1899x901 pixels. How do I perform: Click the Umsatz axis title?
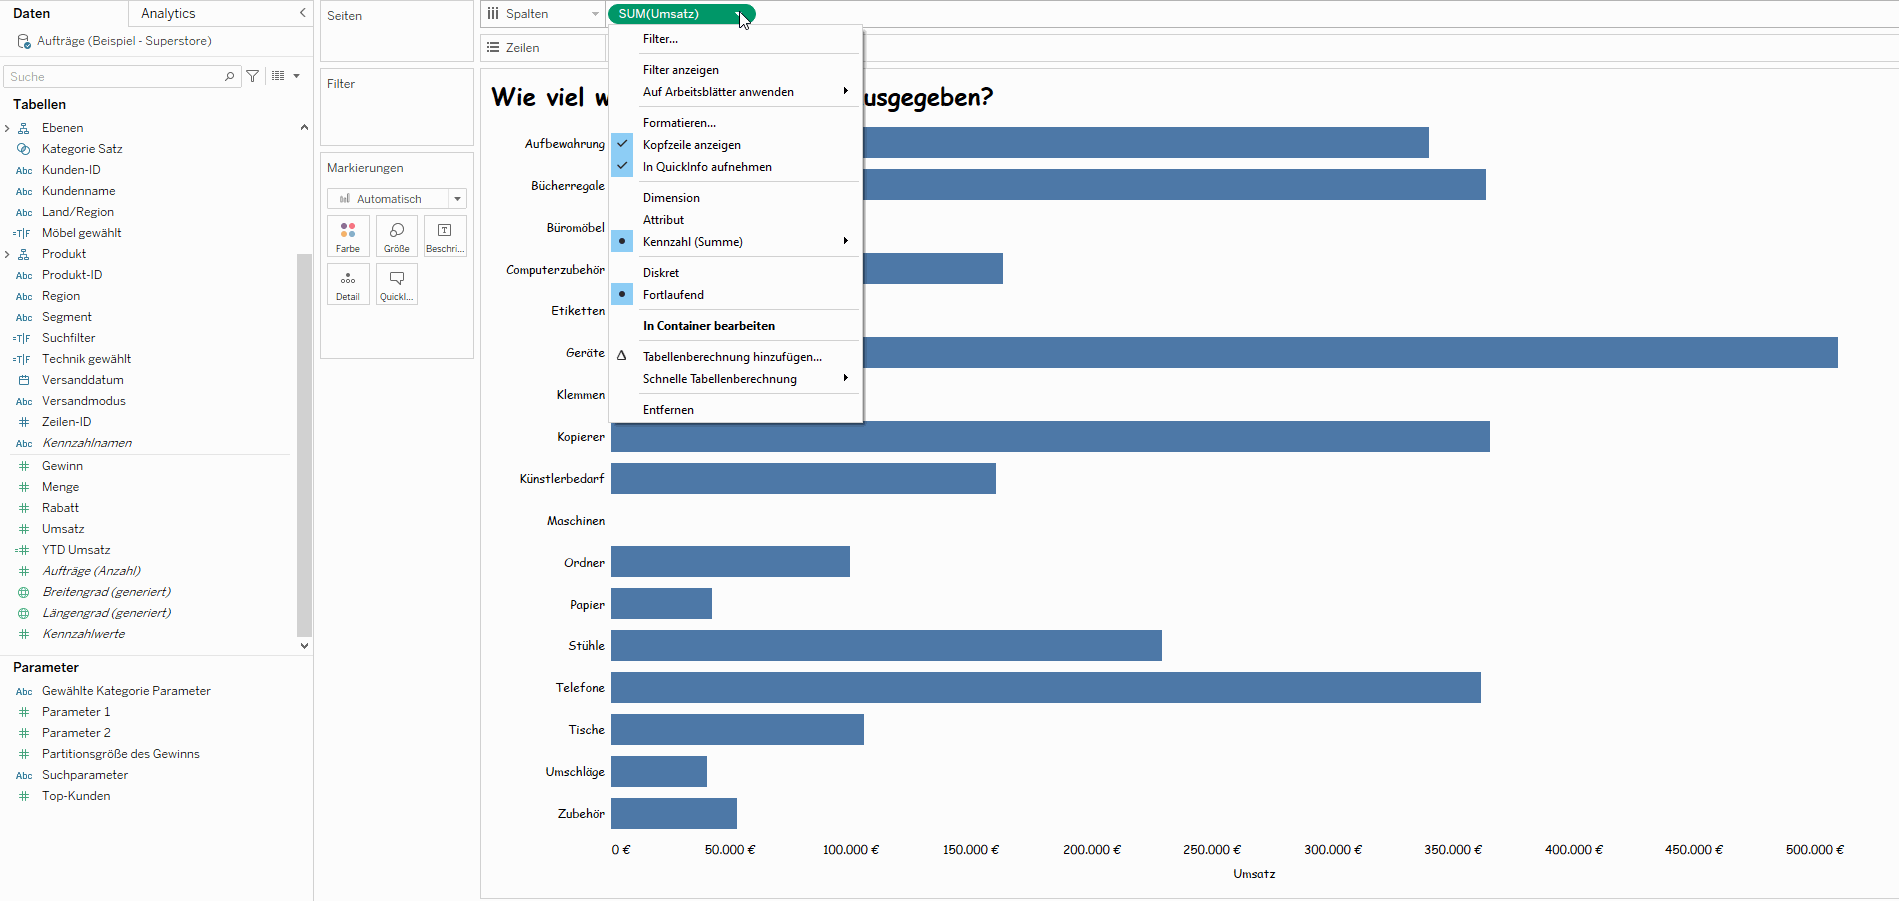[1254, 874]
